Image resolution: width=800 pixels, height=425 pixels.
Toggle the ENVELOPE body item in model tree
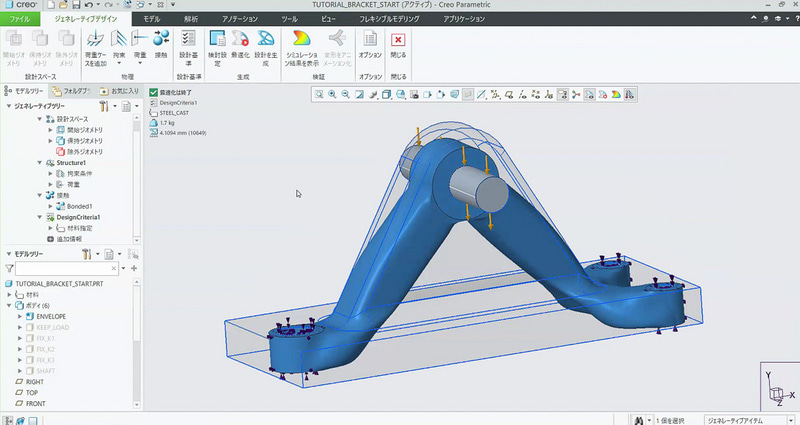pyautogui.click(x=50, y=316)
